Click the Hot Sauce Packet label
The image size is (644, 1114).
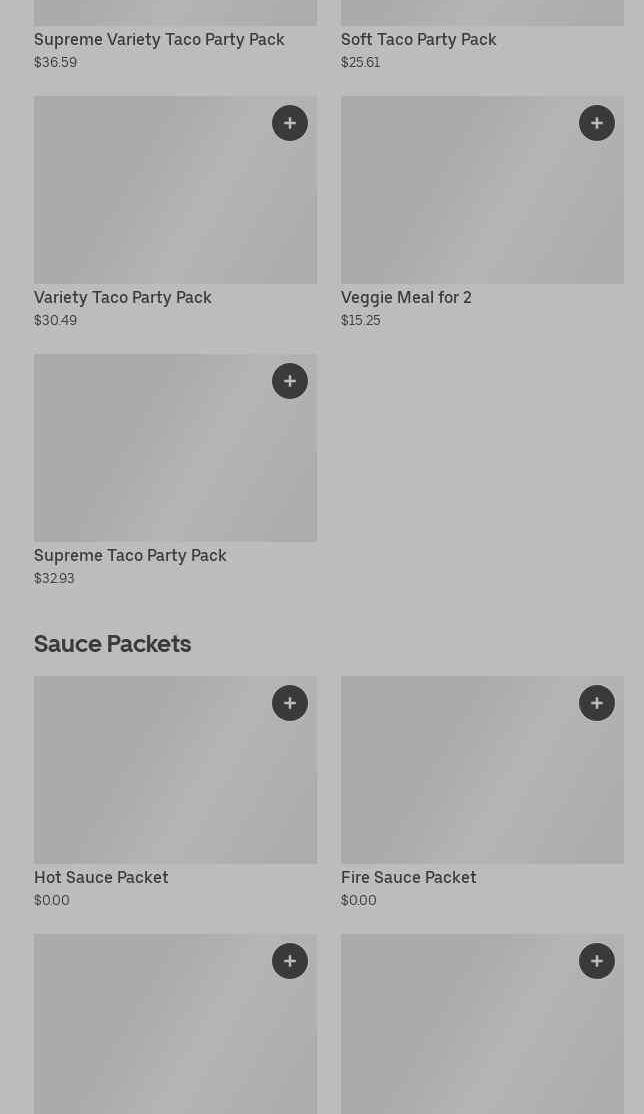[x=101, y=878]
